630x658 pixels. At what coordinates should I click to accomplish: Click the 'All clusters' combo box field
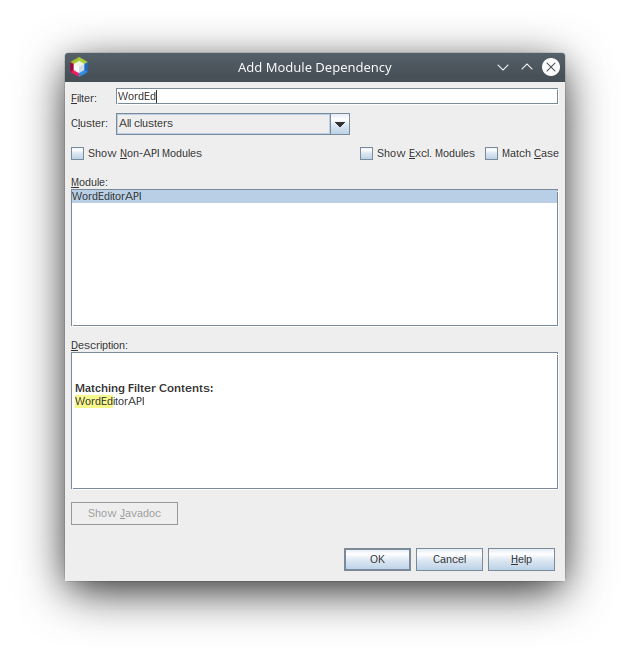click(223, 124)
